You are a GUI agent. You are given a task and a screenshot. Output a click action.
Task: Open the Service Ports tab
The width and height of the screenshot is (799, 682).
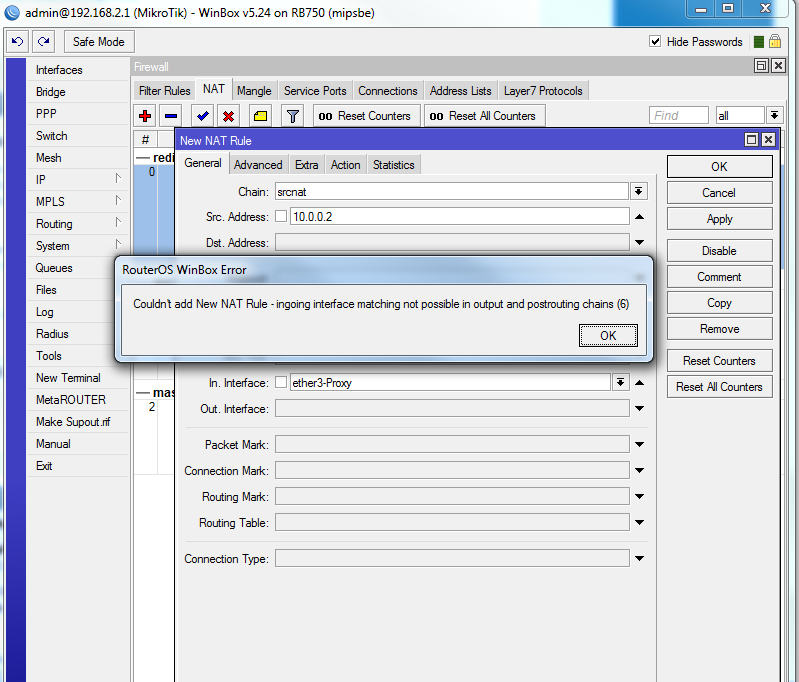[x=315, y=91]
